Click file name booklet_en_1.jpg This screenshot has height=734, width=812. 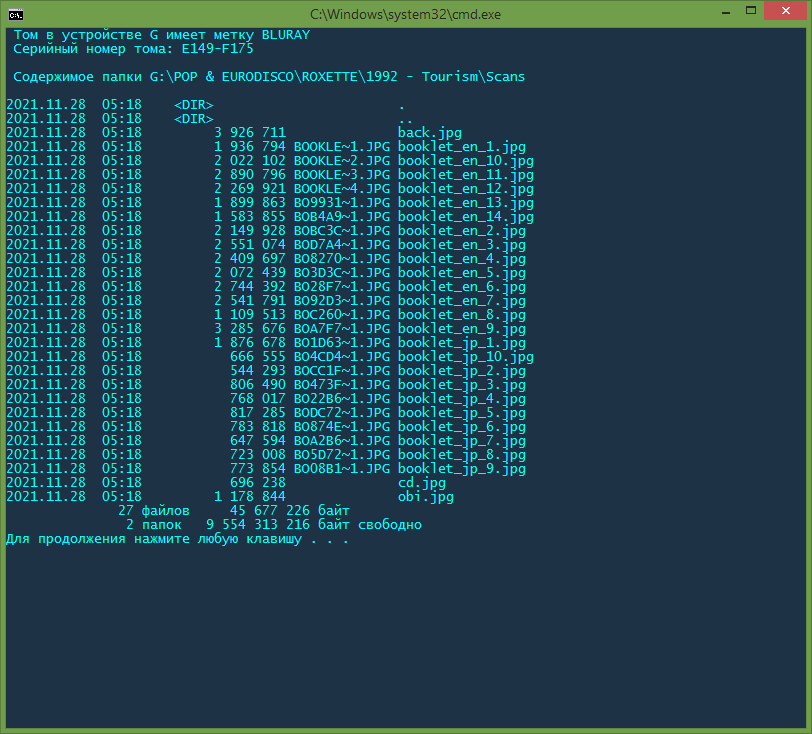(461, 147)
